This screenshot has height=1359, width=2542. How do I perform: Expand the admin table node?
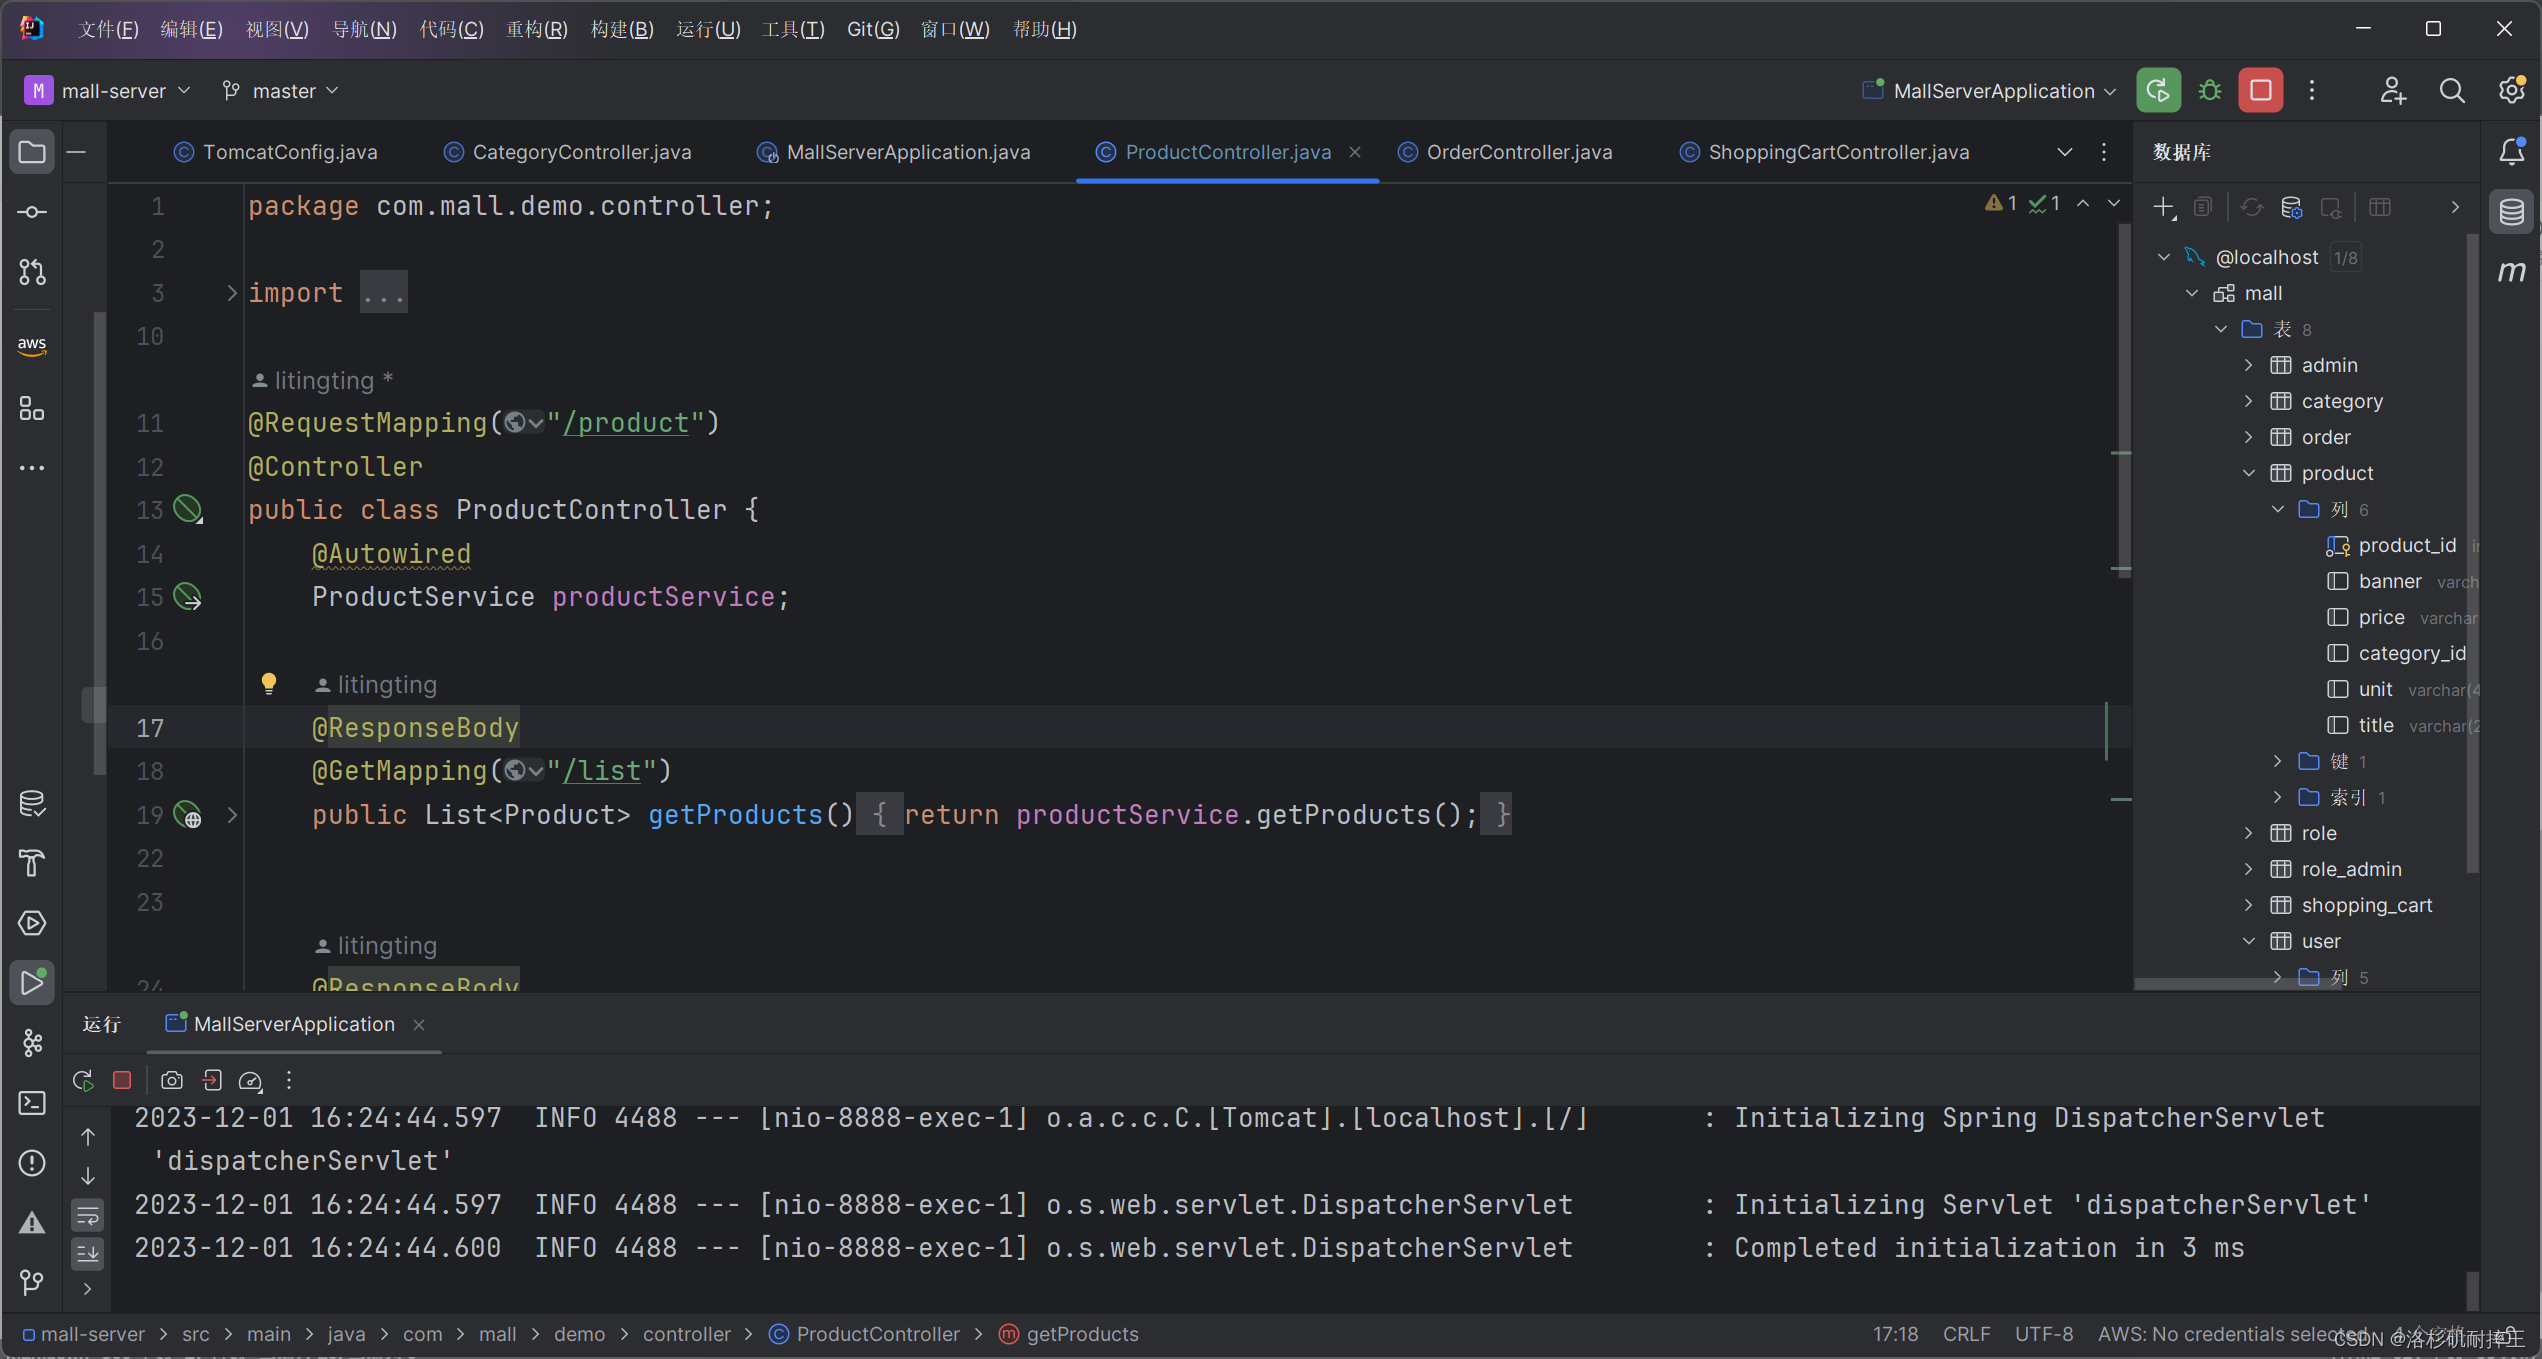tap(2249, 365)
